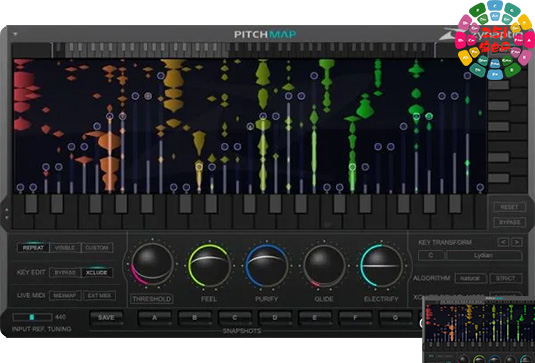Click keyboard range overview strip at top
535x363 pixels.
[x=244, y=50]
